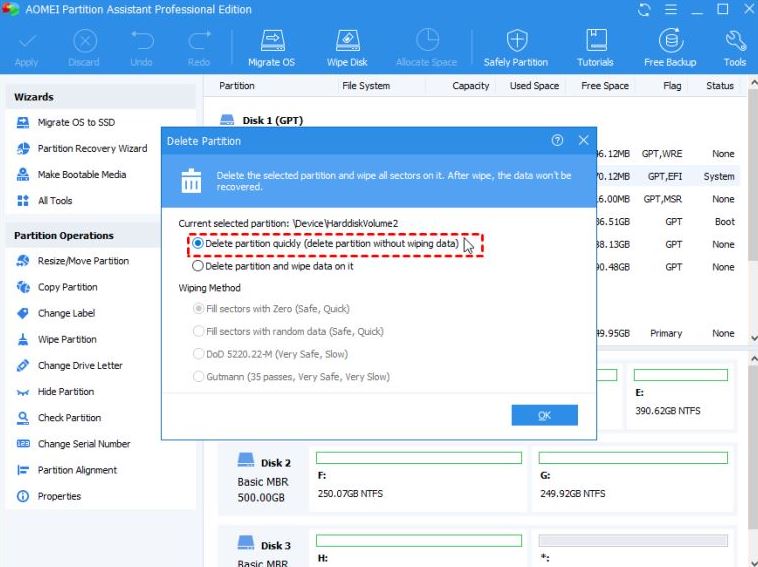Close the Delete Partition dialog
This screenshot has width=758, height=567.
[x=583, y=141]
